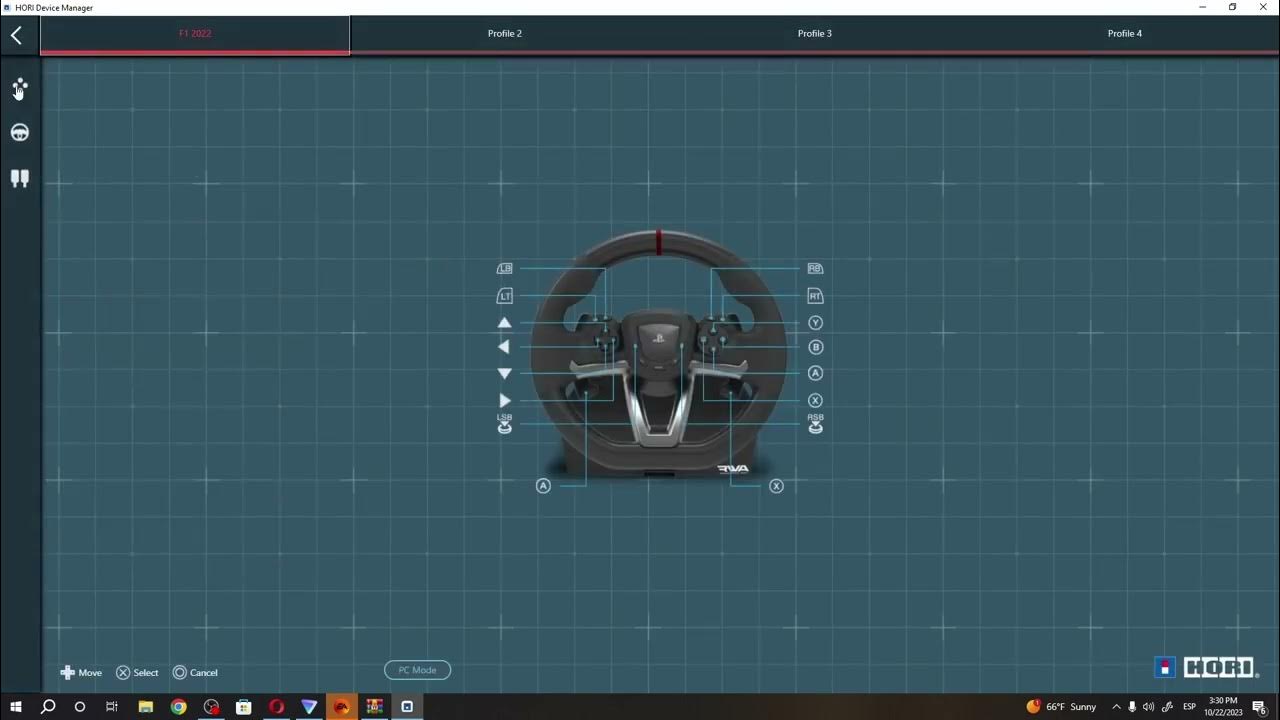Click the RSB stick icon on the diagram

[815, 426]
